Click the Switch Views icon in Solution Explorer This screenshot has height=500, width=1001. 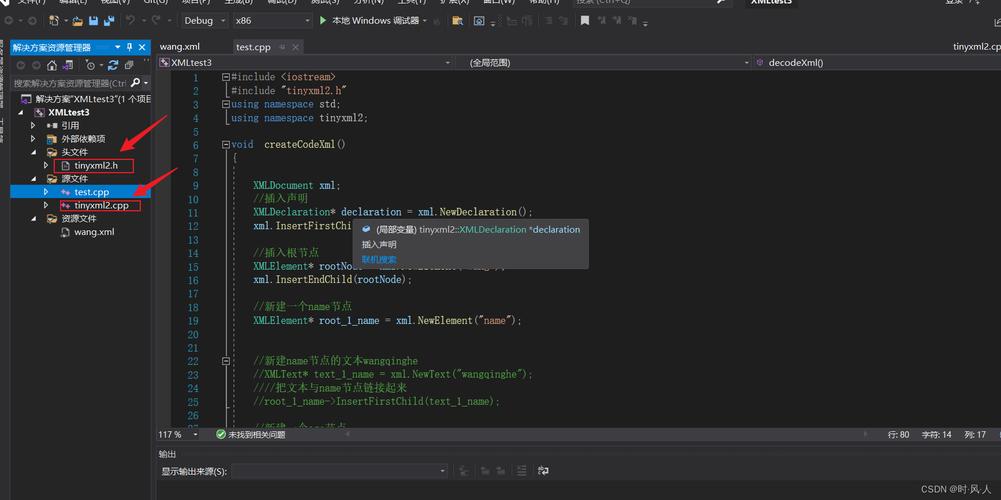coord(69,65)
